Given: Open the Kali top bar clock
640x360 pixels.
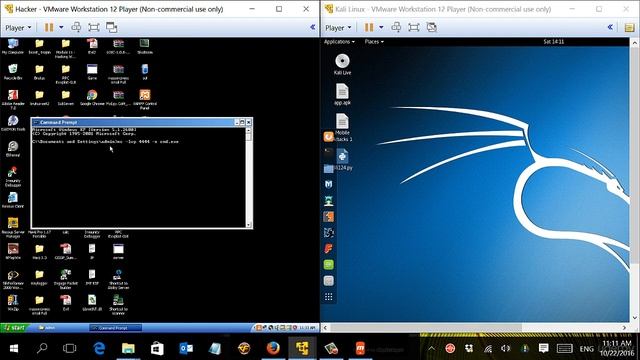Looking at the screenshot, I should [553, 42].
